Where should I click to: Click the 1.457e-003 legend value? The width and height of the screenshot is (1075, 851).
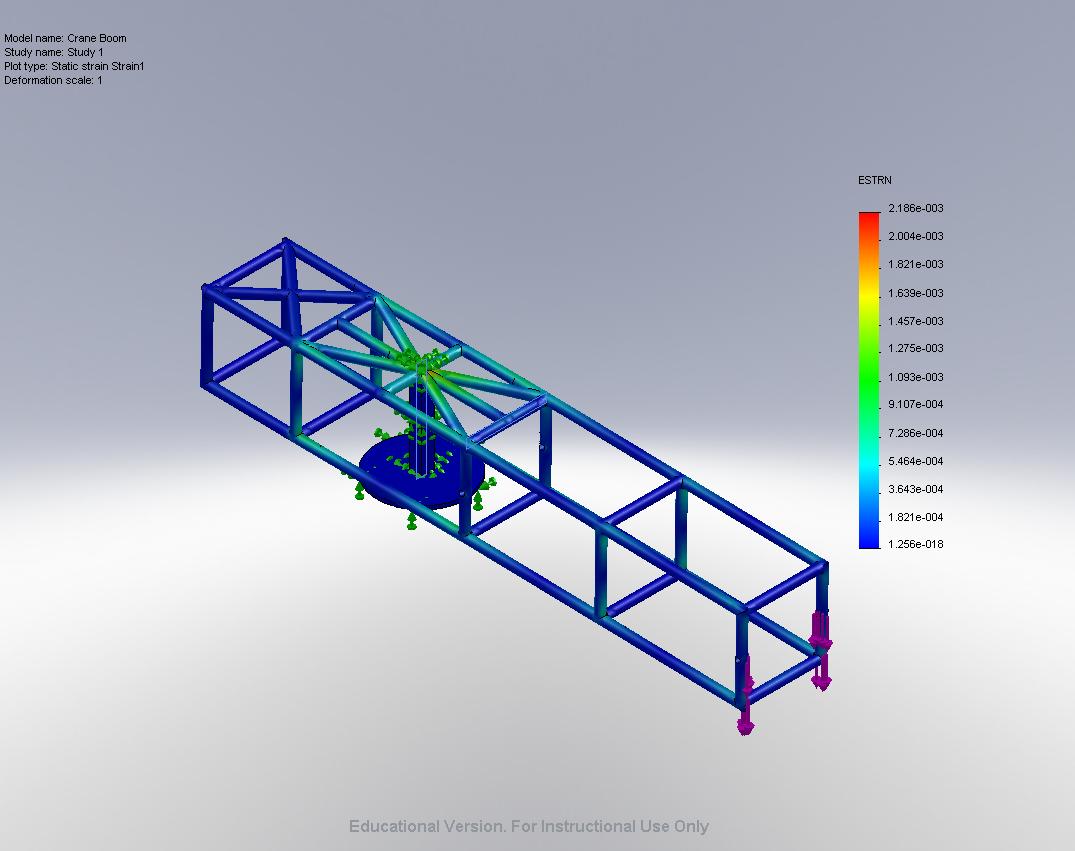point(916,321)
